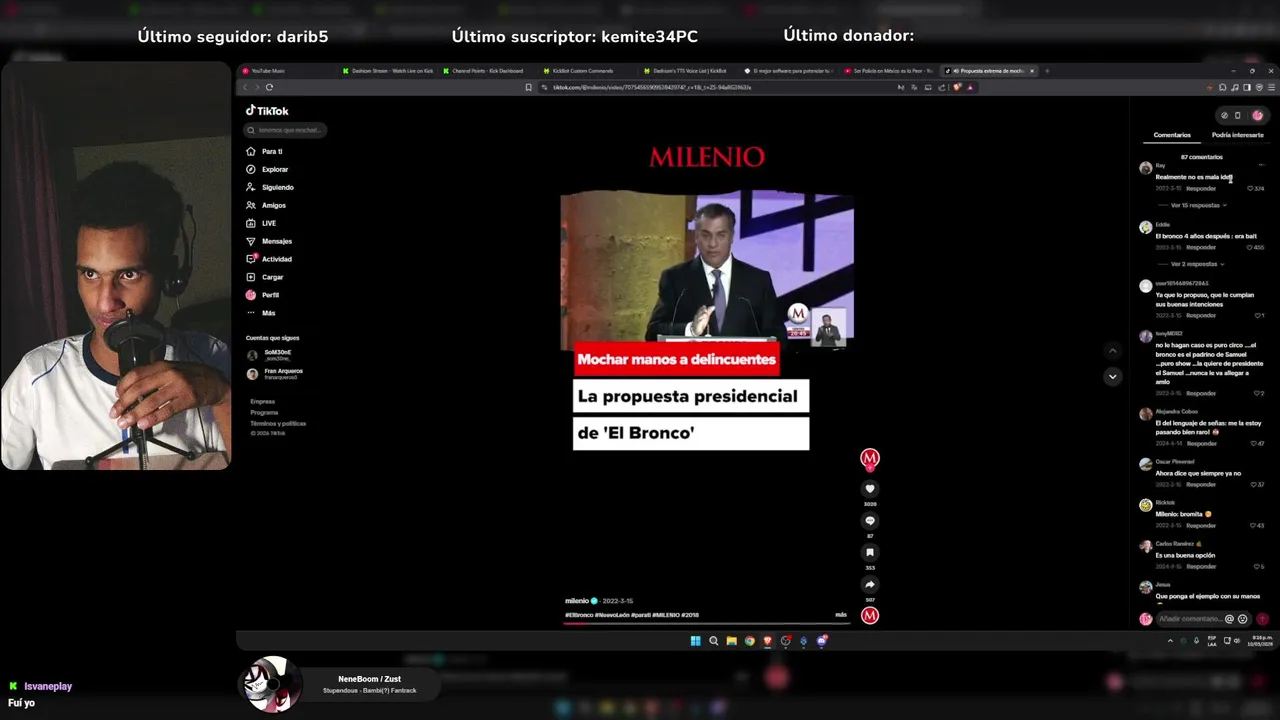Reply to Ricktok's comment with Responder
The image size is (1280, 720).
pos(1201,525)
